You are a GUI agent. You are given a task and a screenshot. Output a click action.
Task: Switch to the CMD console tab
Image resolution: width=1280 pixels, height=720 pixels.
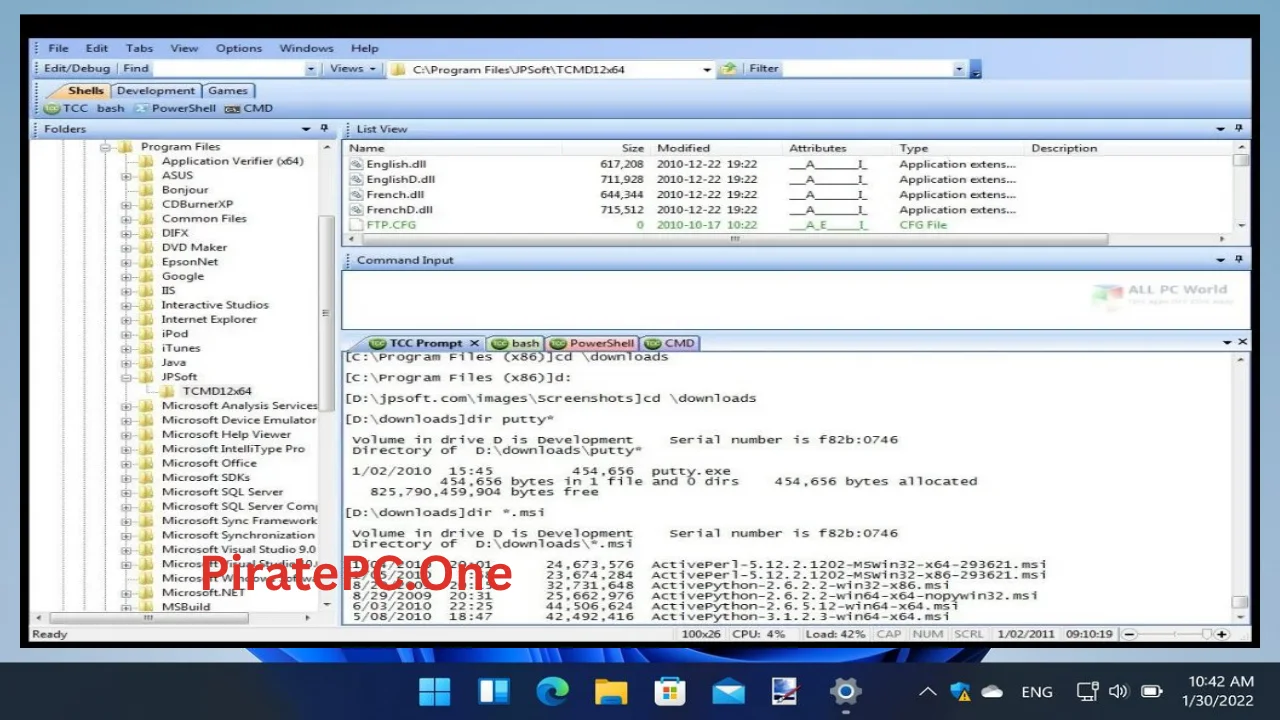click(x=670, y=343)
